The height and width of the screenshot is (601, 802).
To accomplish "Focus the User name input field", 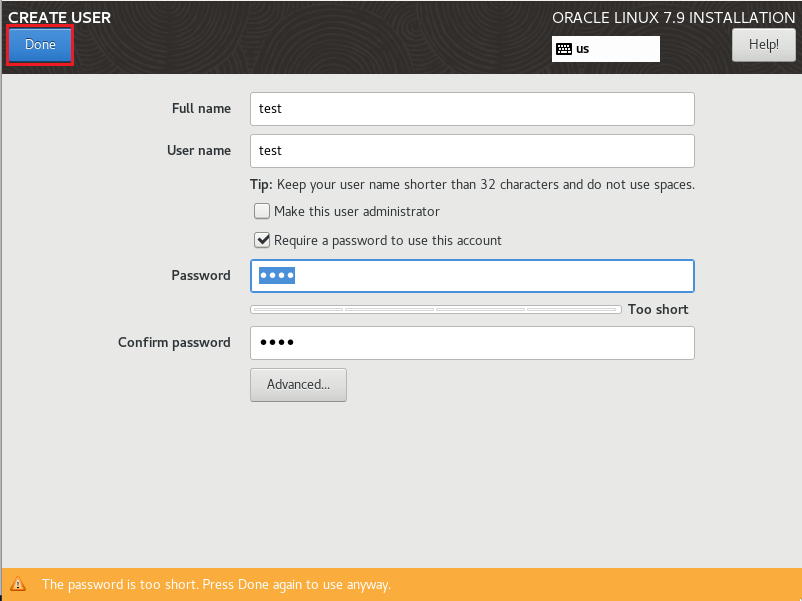I will pyautogui.click(x=472, y=151).
